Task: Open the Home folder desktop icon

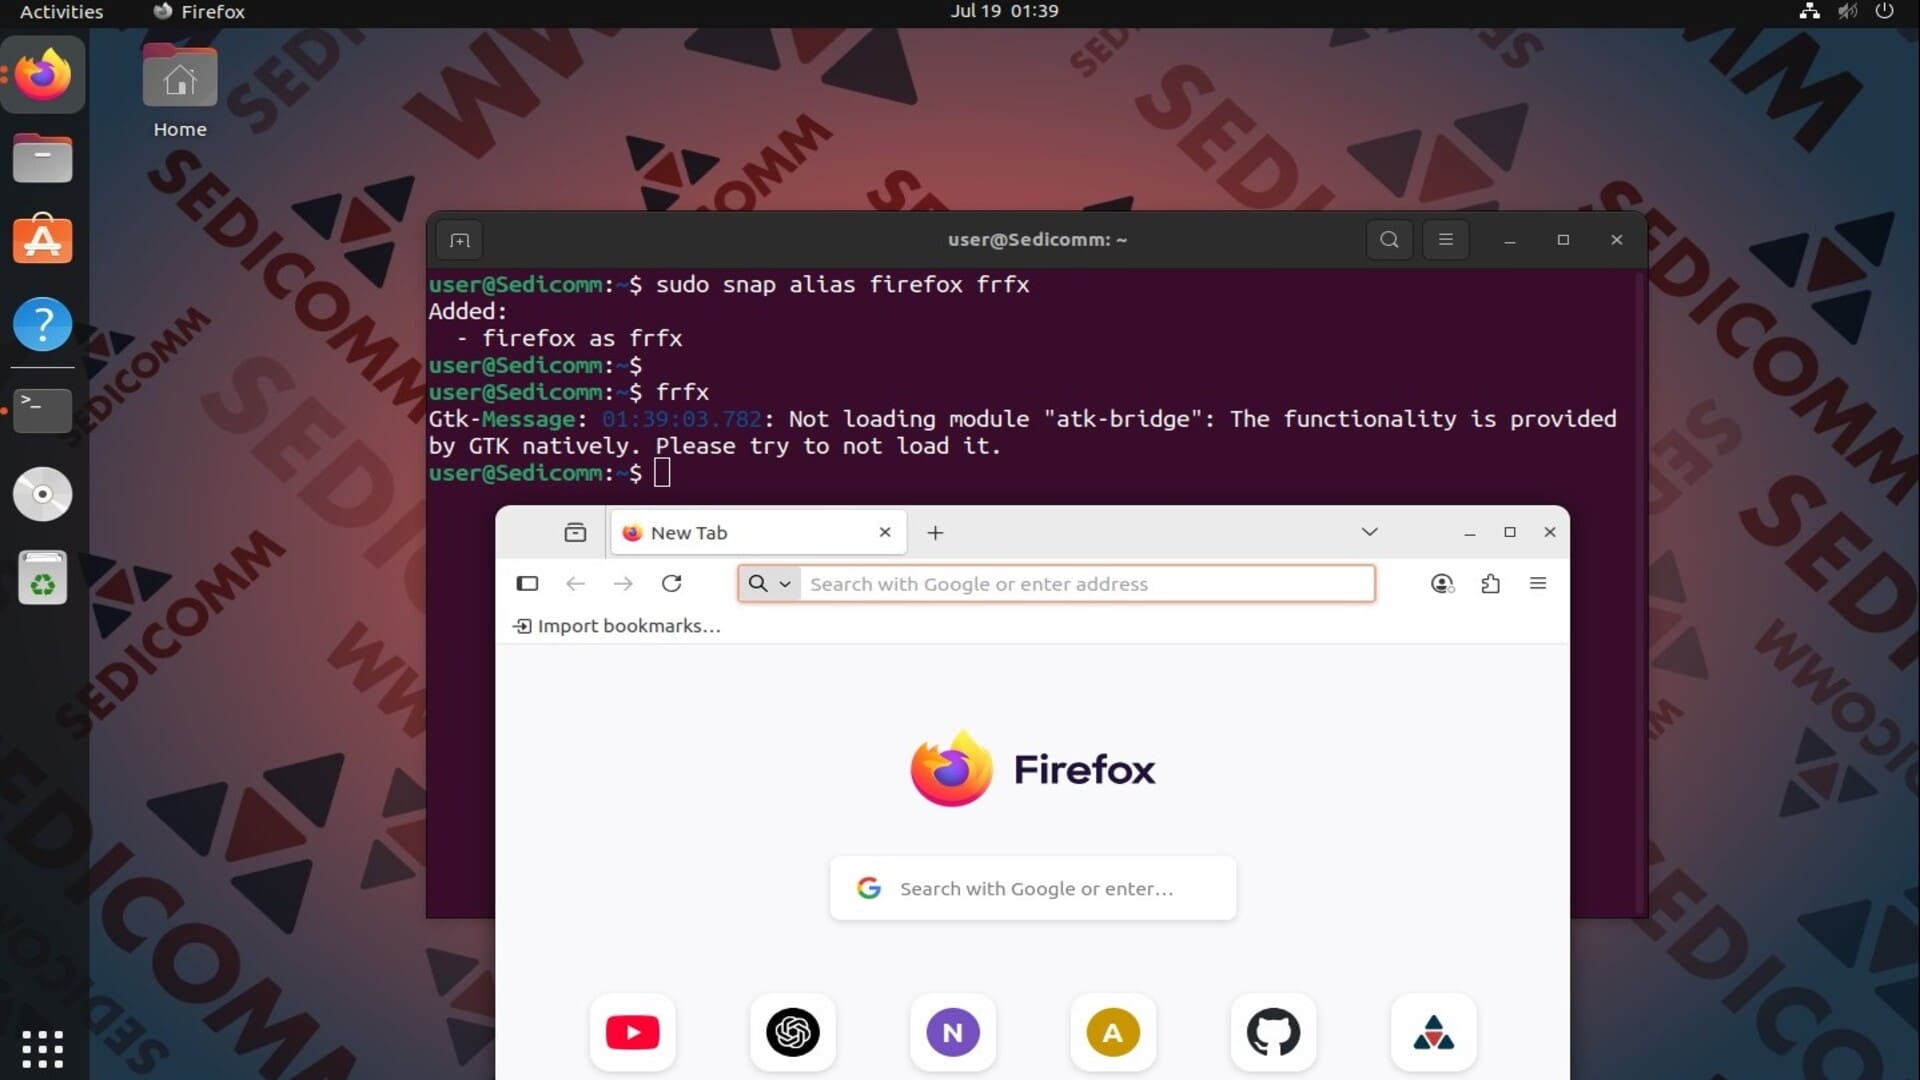Action: tap(180, 92)
